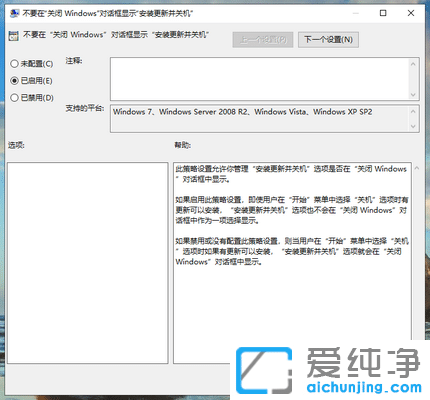430x400 pixels.
Task: Click the 上一个设置(P) button
Action: pos(263,40)
